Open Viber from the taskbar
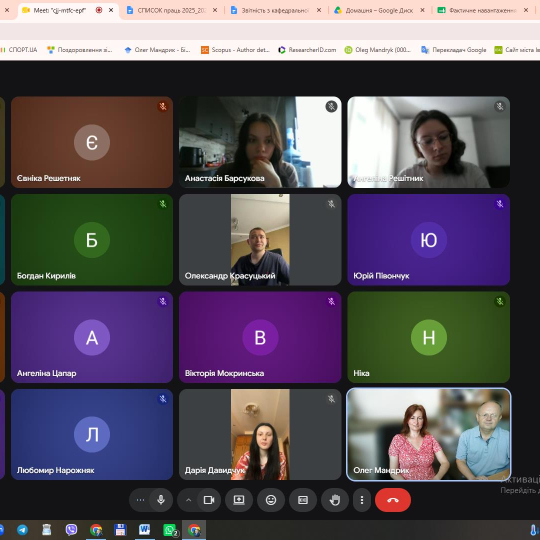The image size is (540, 540). click(71, 530)
